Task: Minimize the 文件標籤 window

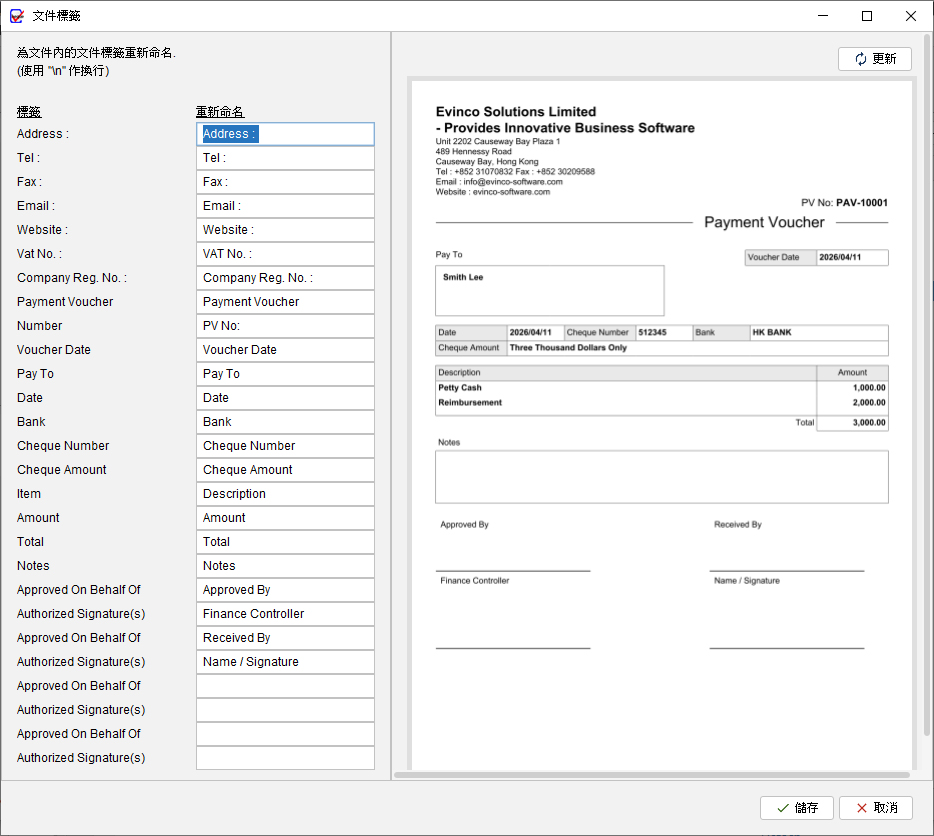Action: (823, 16)
